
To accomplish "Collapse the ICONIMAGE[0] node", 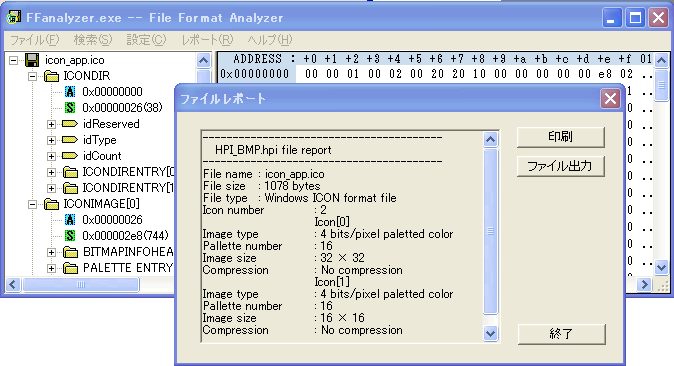I will click(33, 204).
